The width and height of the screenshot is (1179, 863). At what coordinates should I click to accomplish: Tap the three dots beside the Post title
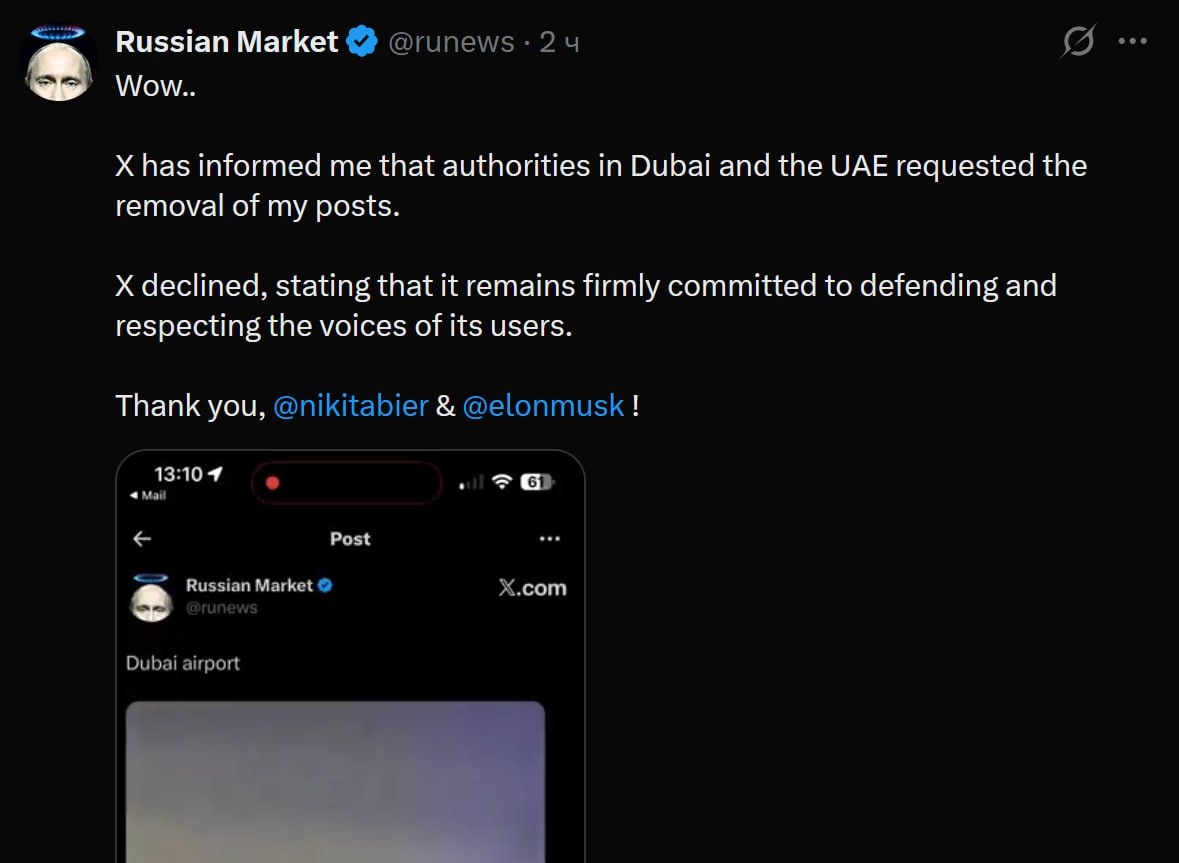tap(549, 539)
